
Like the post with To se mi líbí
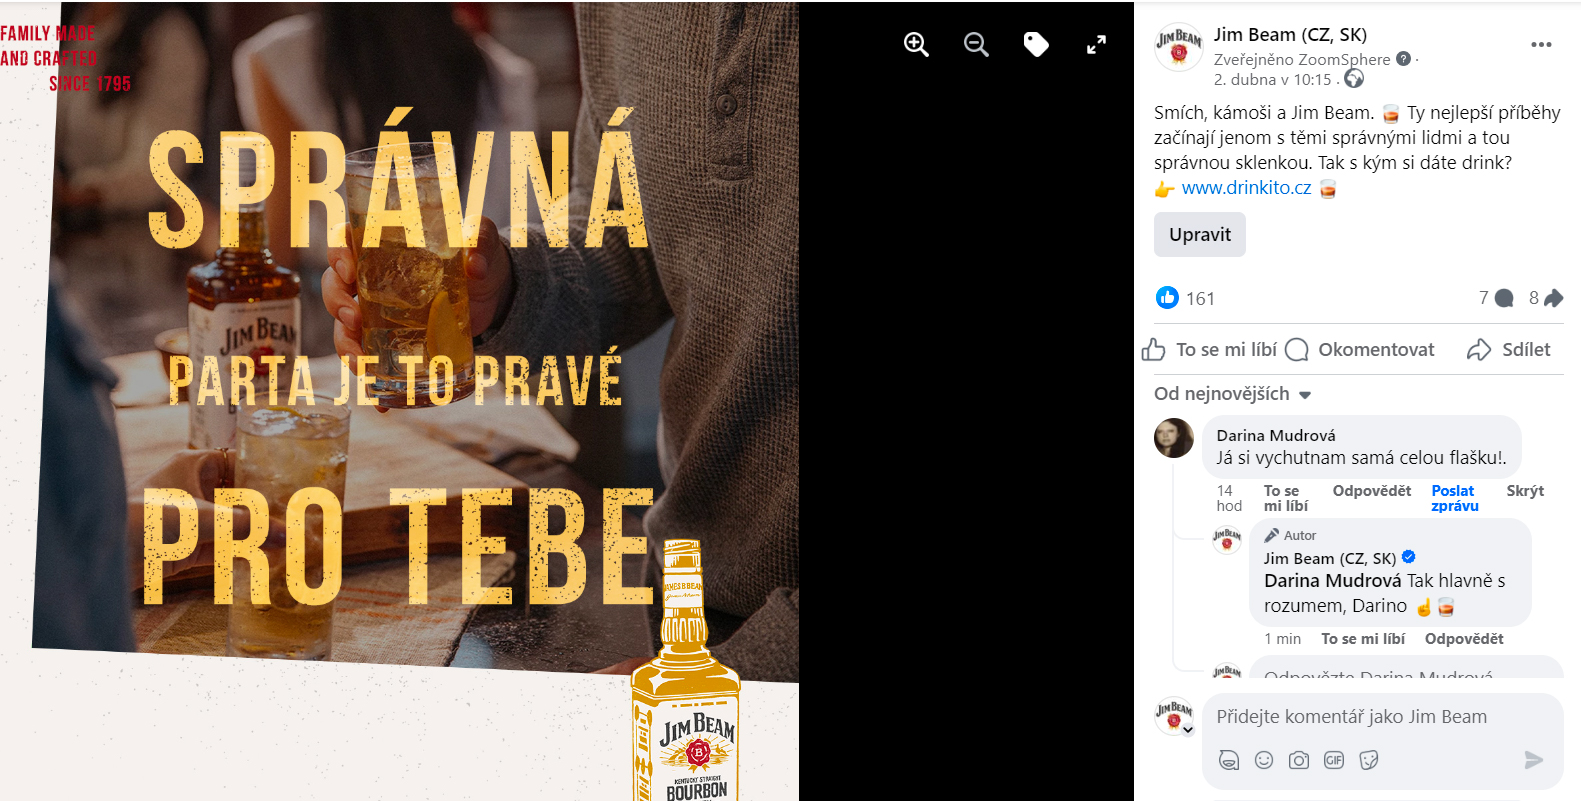(x=1210, y=350)
